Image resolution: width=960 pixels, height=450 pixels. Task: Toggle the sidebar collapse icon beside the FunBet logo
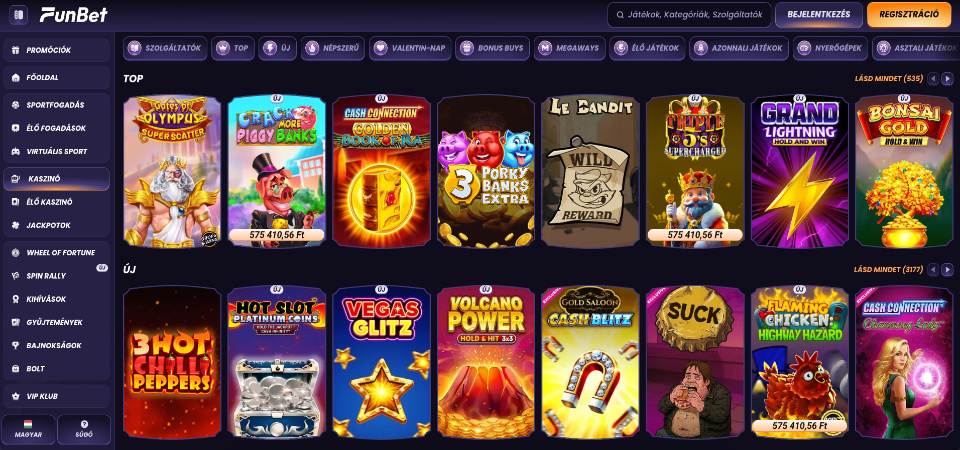point(18,15)
